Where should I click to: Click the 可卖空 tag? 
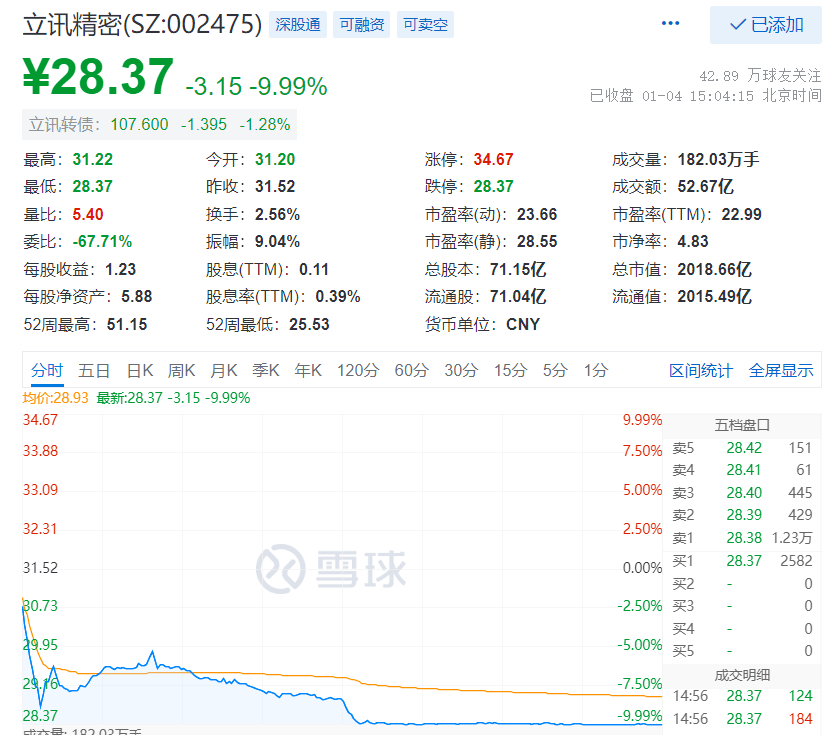pos(425,25)
